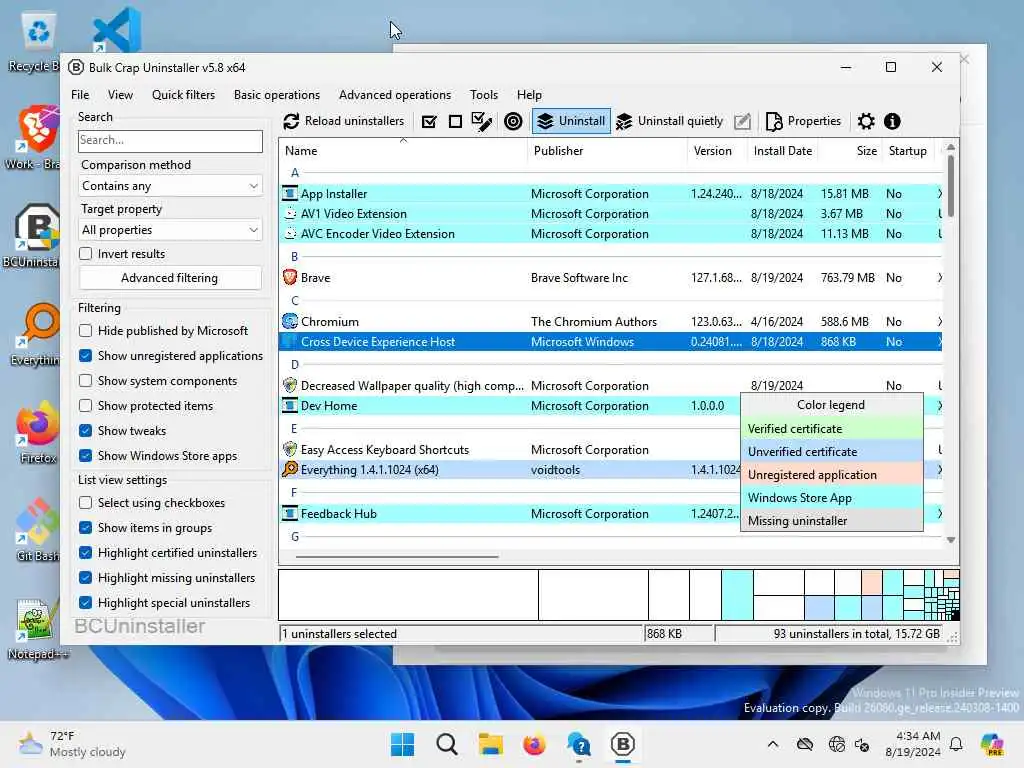Enable Select using checkboxes option

pyautogui.click(x=86, y=503)
